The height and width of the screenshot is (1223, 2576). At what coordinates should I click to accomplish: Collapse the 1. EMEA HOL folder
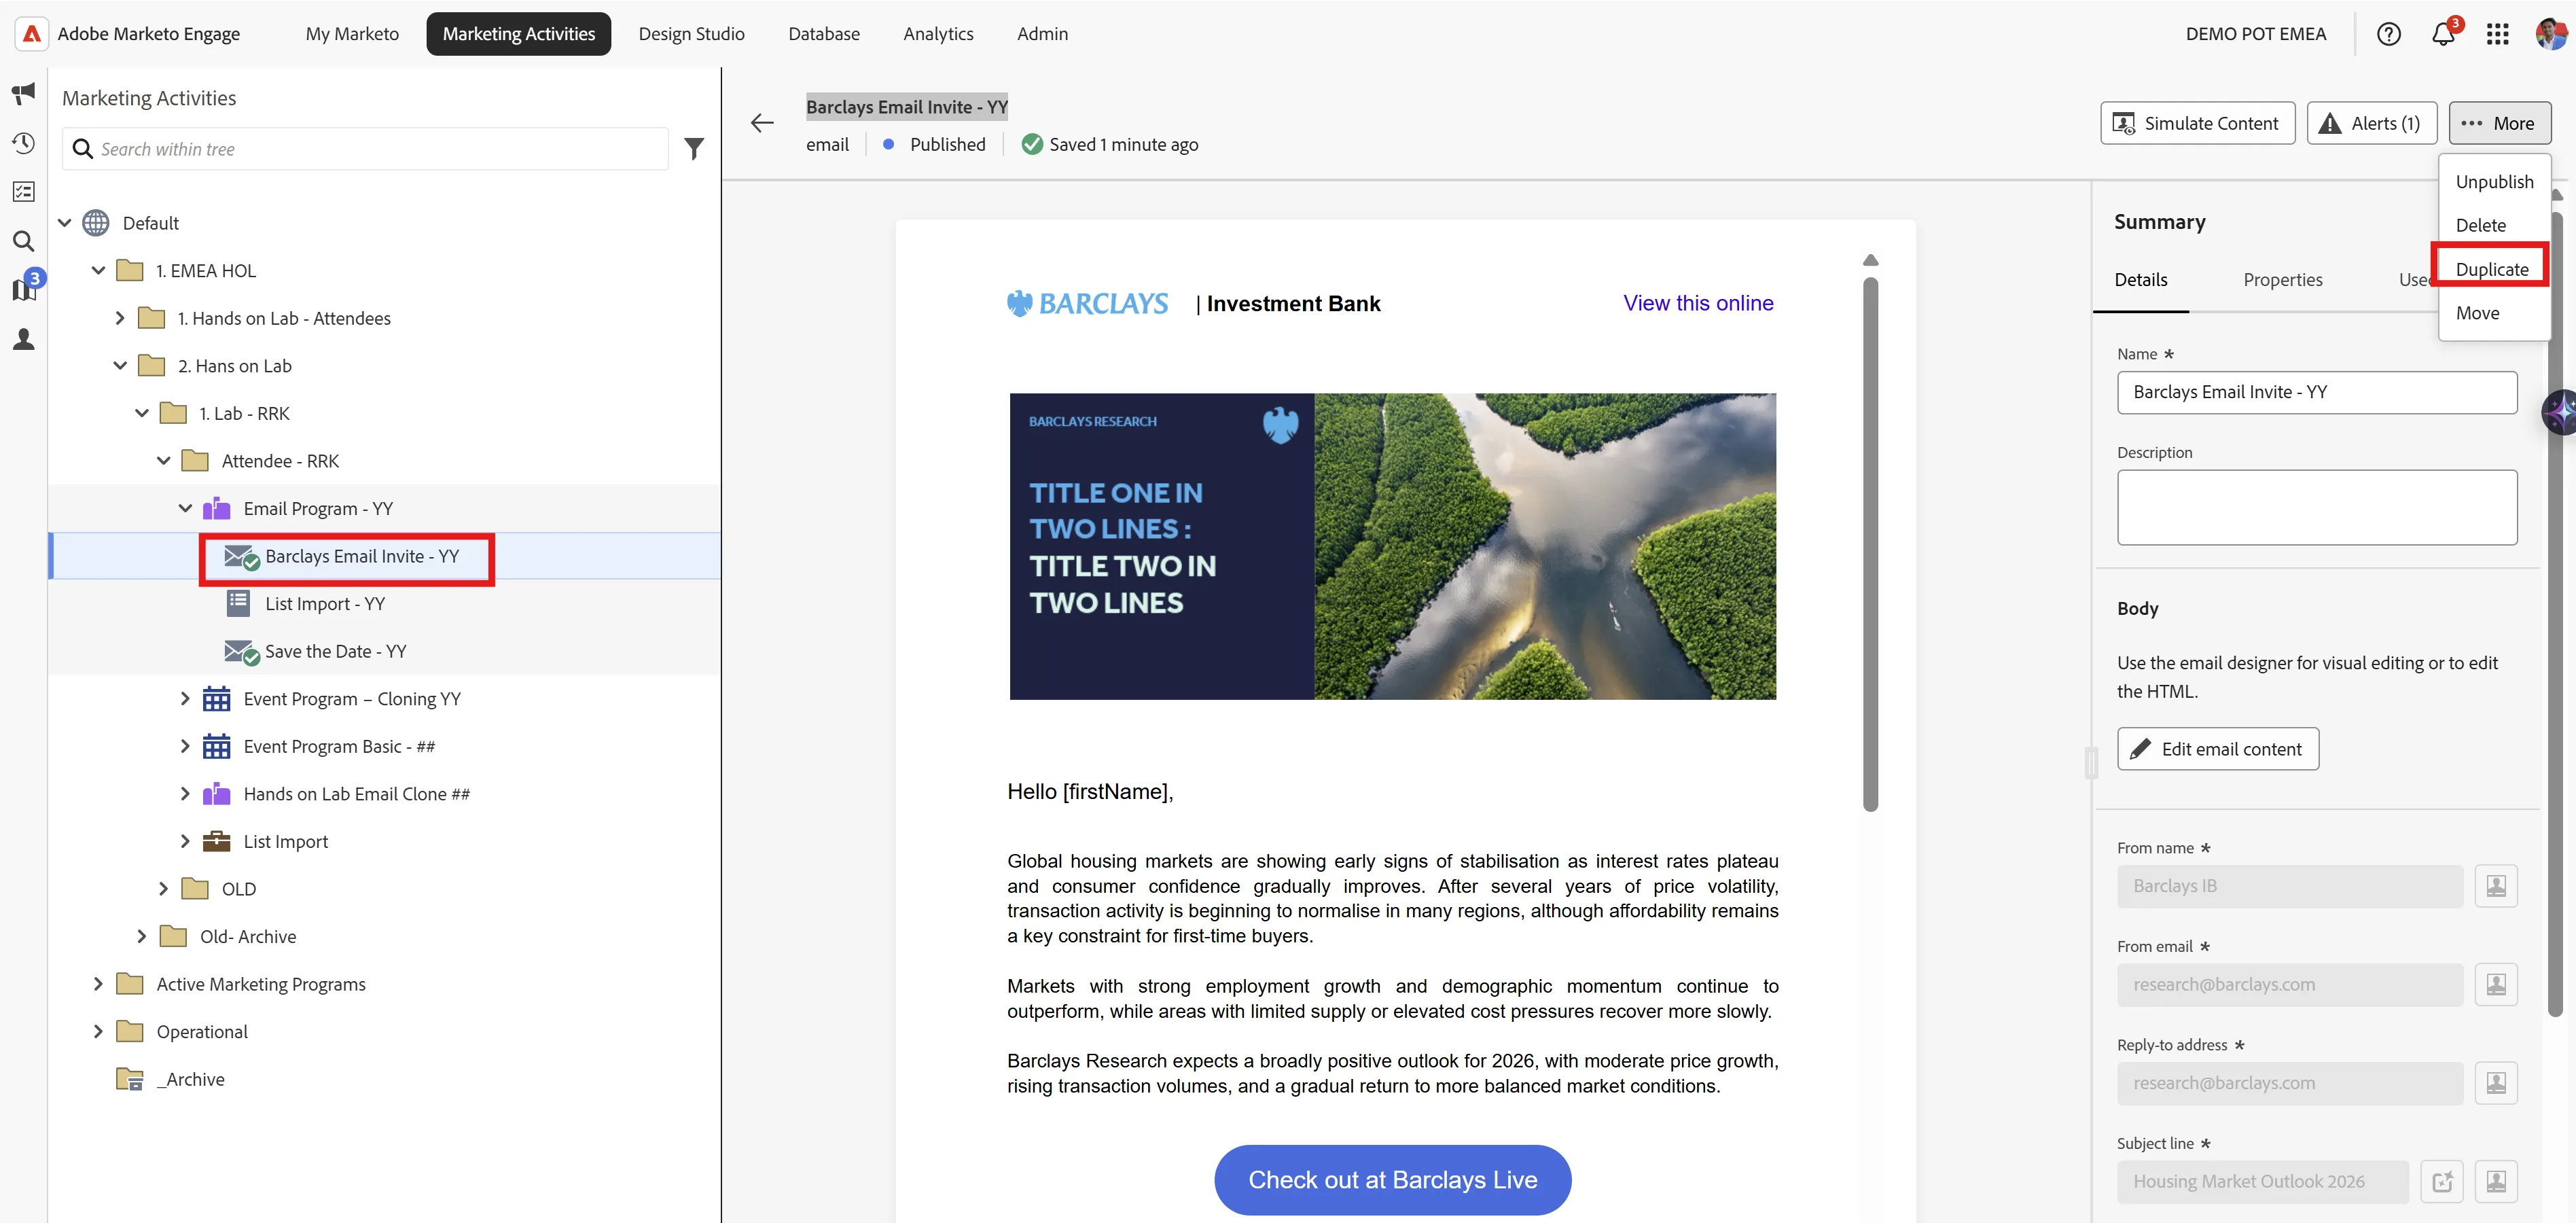(x=98, y=271)
